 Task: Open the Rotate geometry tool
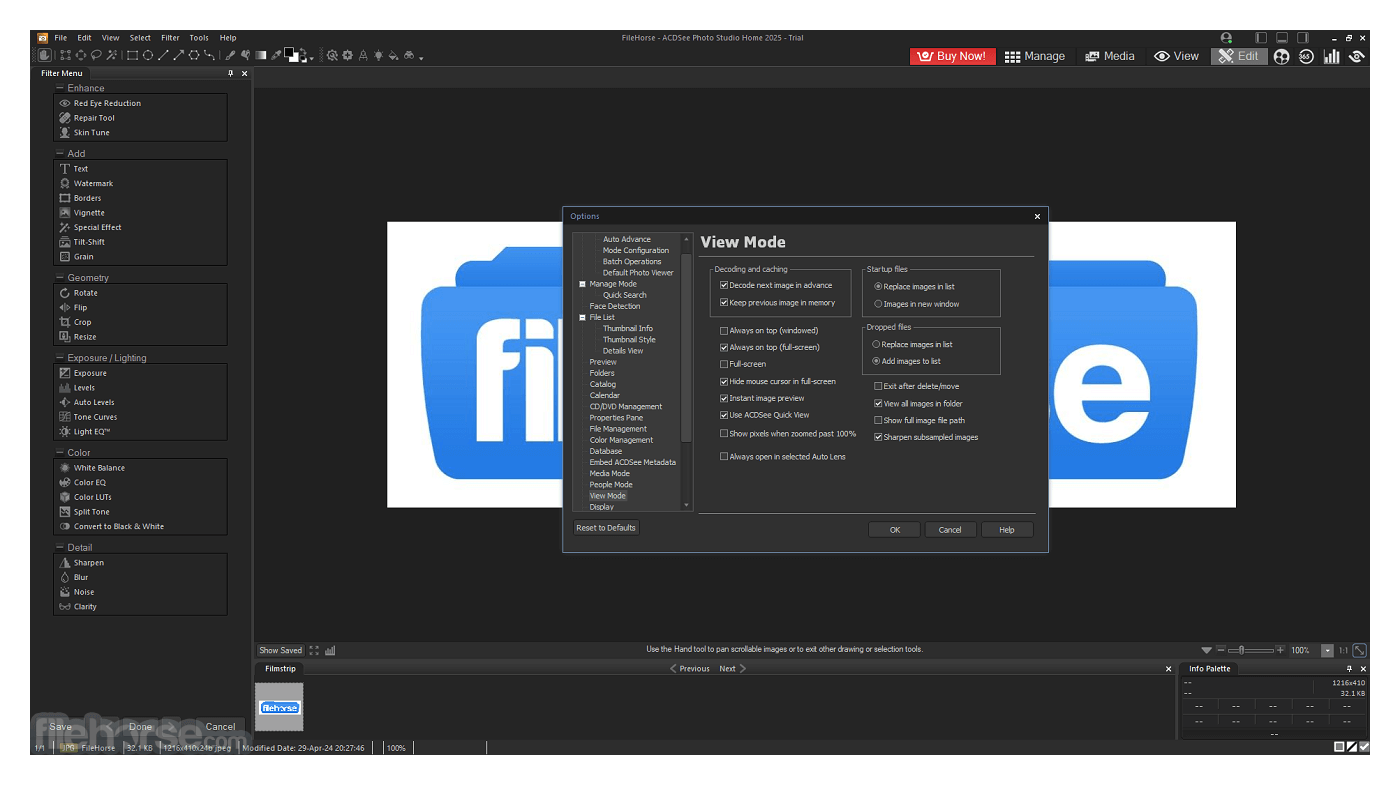[x=86, y=293]
